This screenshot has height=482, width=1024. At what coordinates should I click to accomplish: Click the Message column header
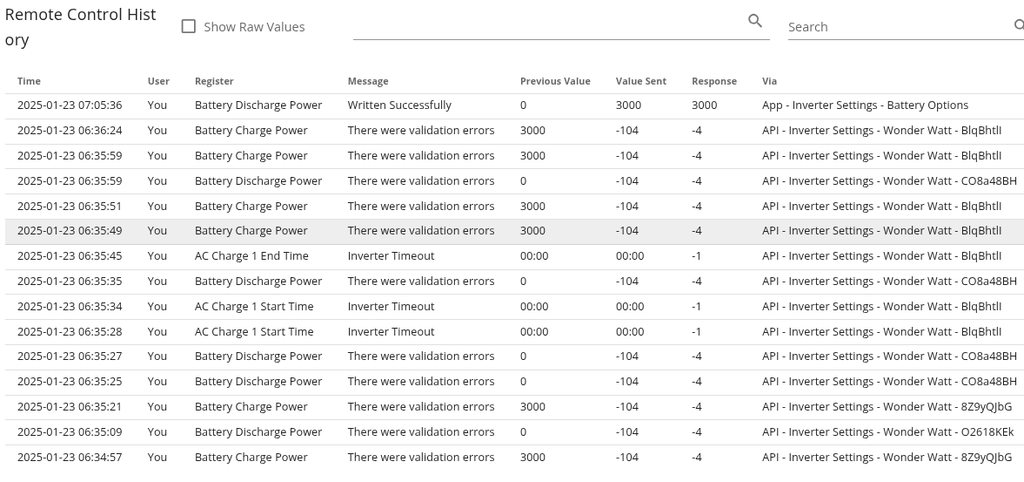click(368, 81)
